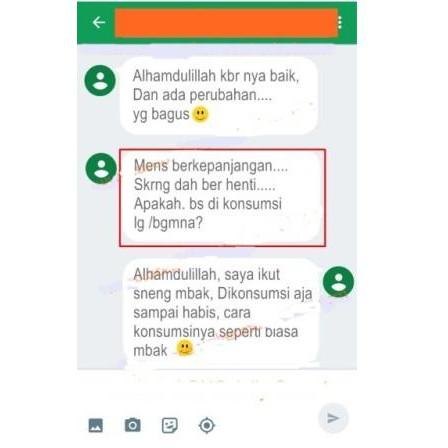Tap the avatar beside "Alhamdulillah kbr nya baik" message
The height and width of the screenshot is (448, 448).
[100, 81]
